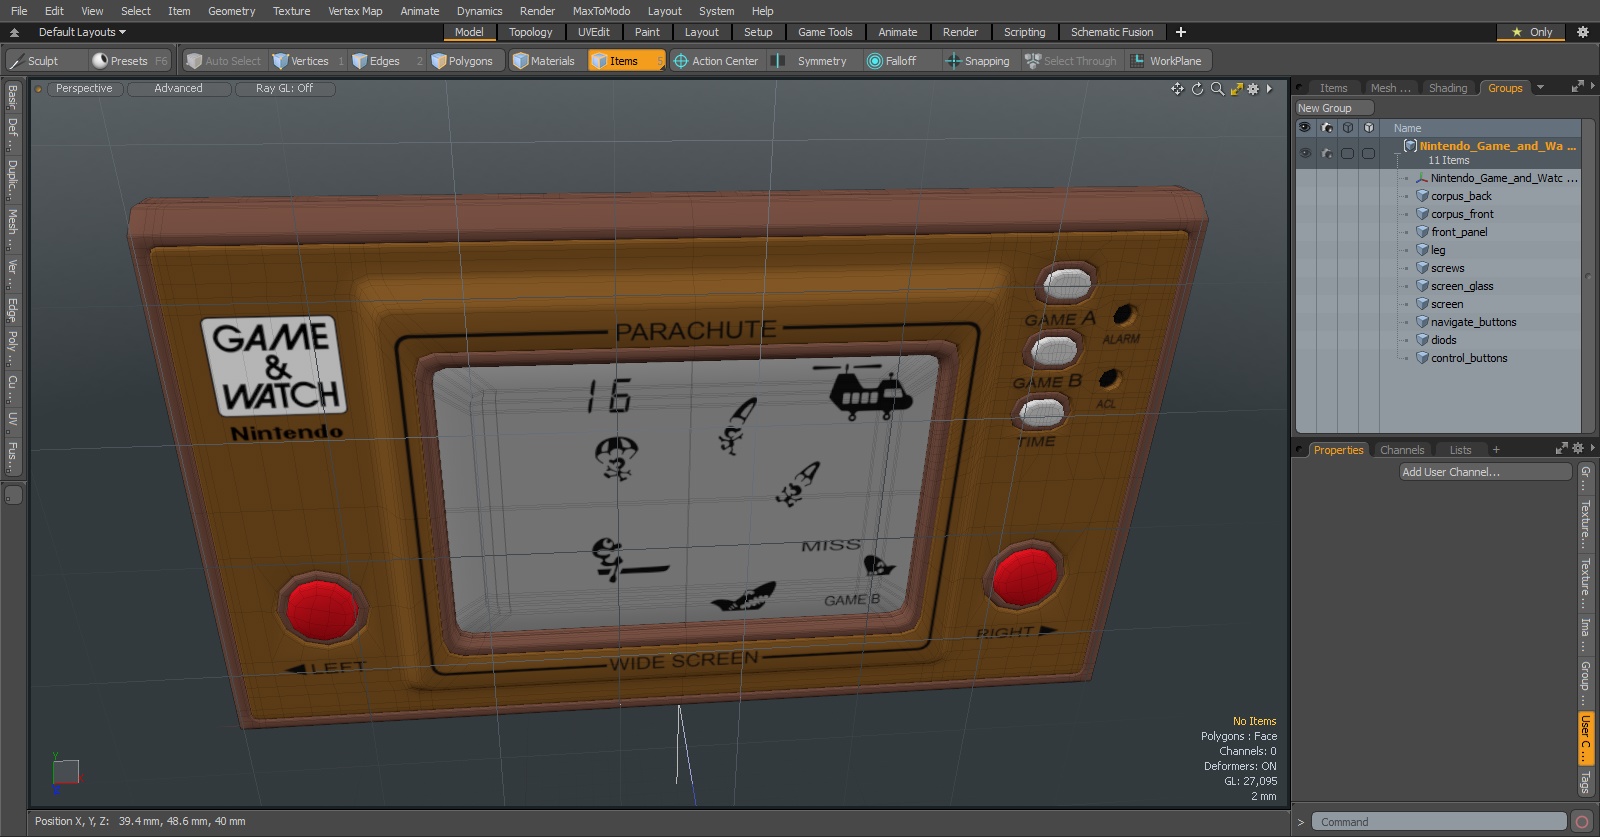Switch to the Lists tab
Viewport: 1600px width, 837px height.
pos(1460,450)
